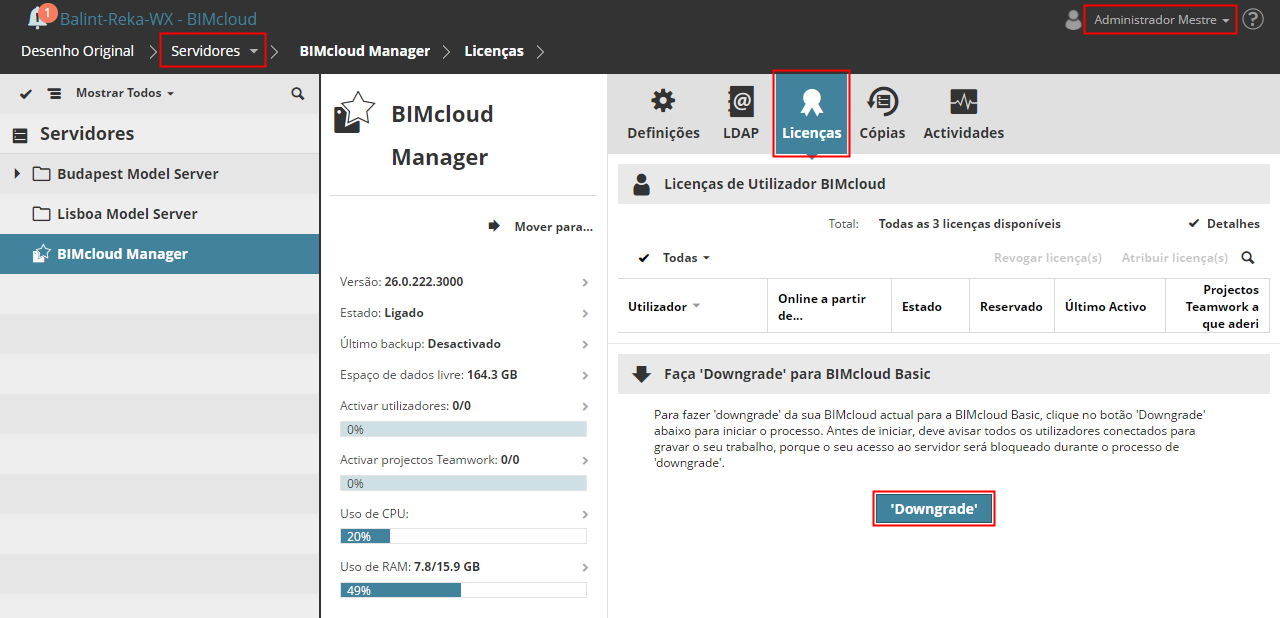The image size is (1280, 618).
Task: Select BIMcloud Manager in the breadcrumb
Action: click(x=365, y=51)
